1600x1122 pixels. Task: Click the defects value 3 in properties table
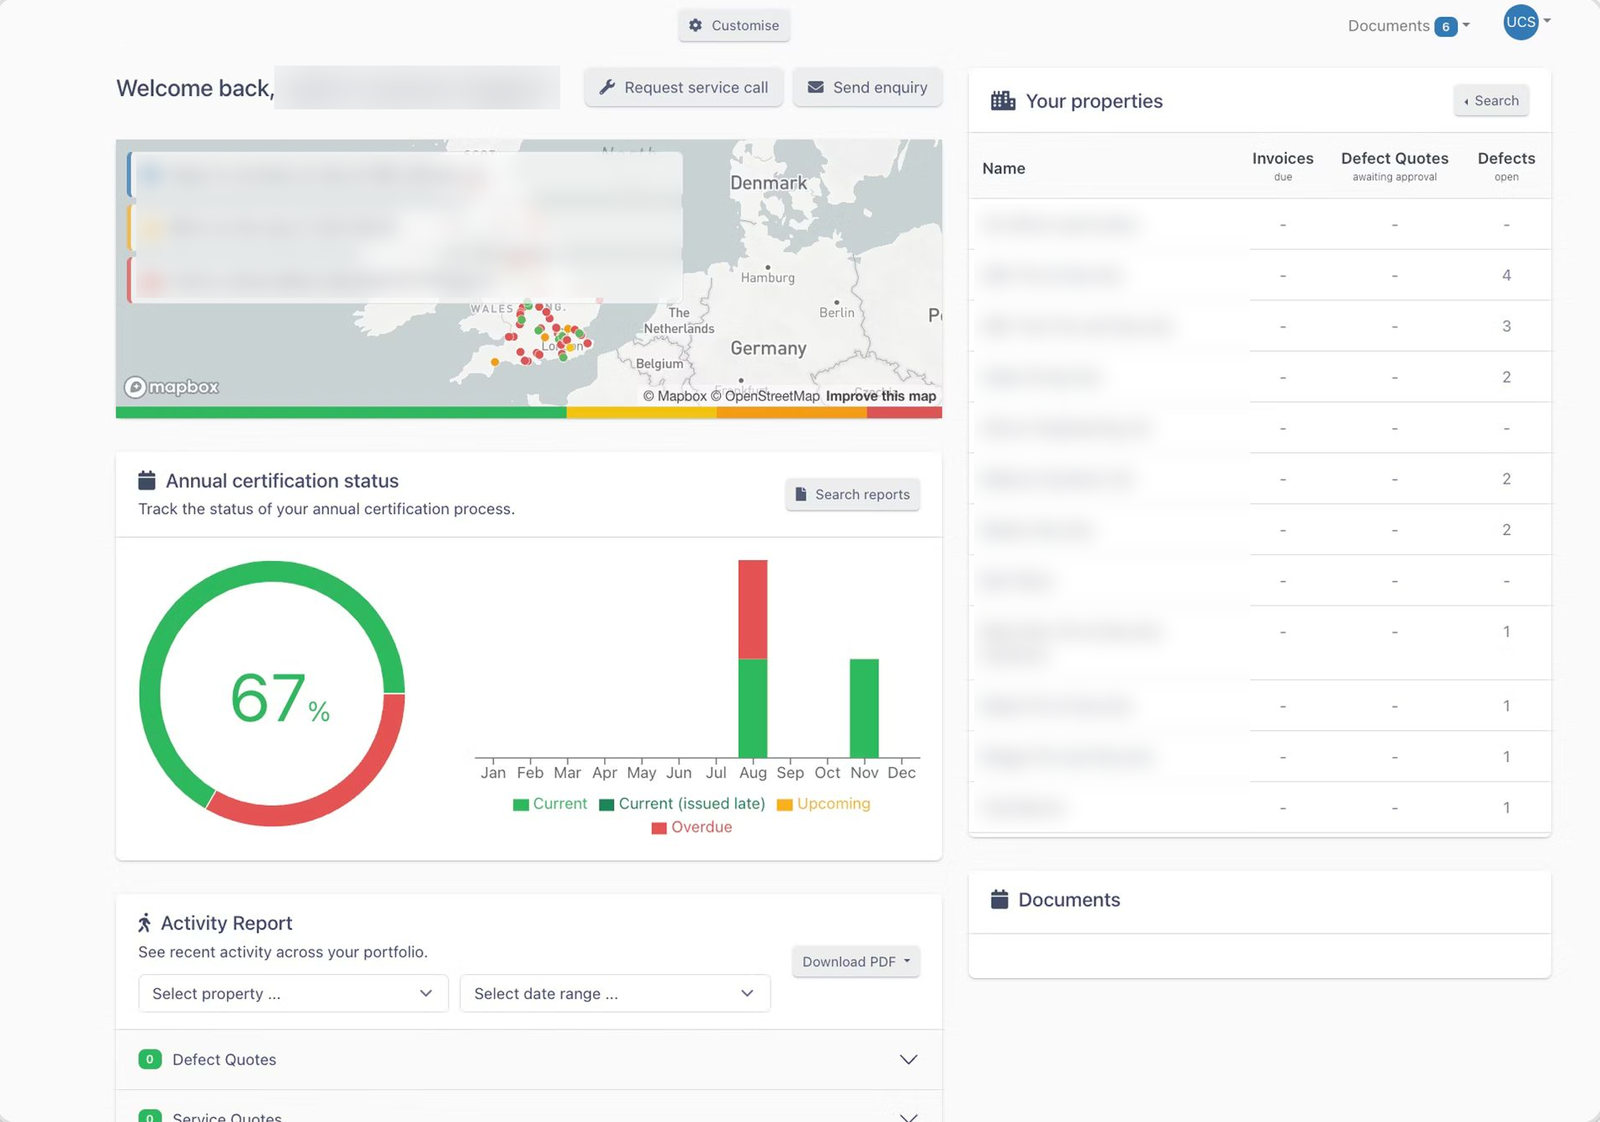1507,326
